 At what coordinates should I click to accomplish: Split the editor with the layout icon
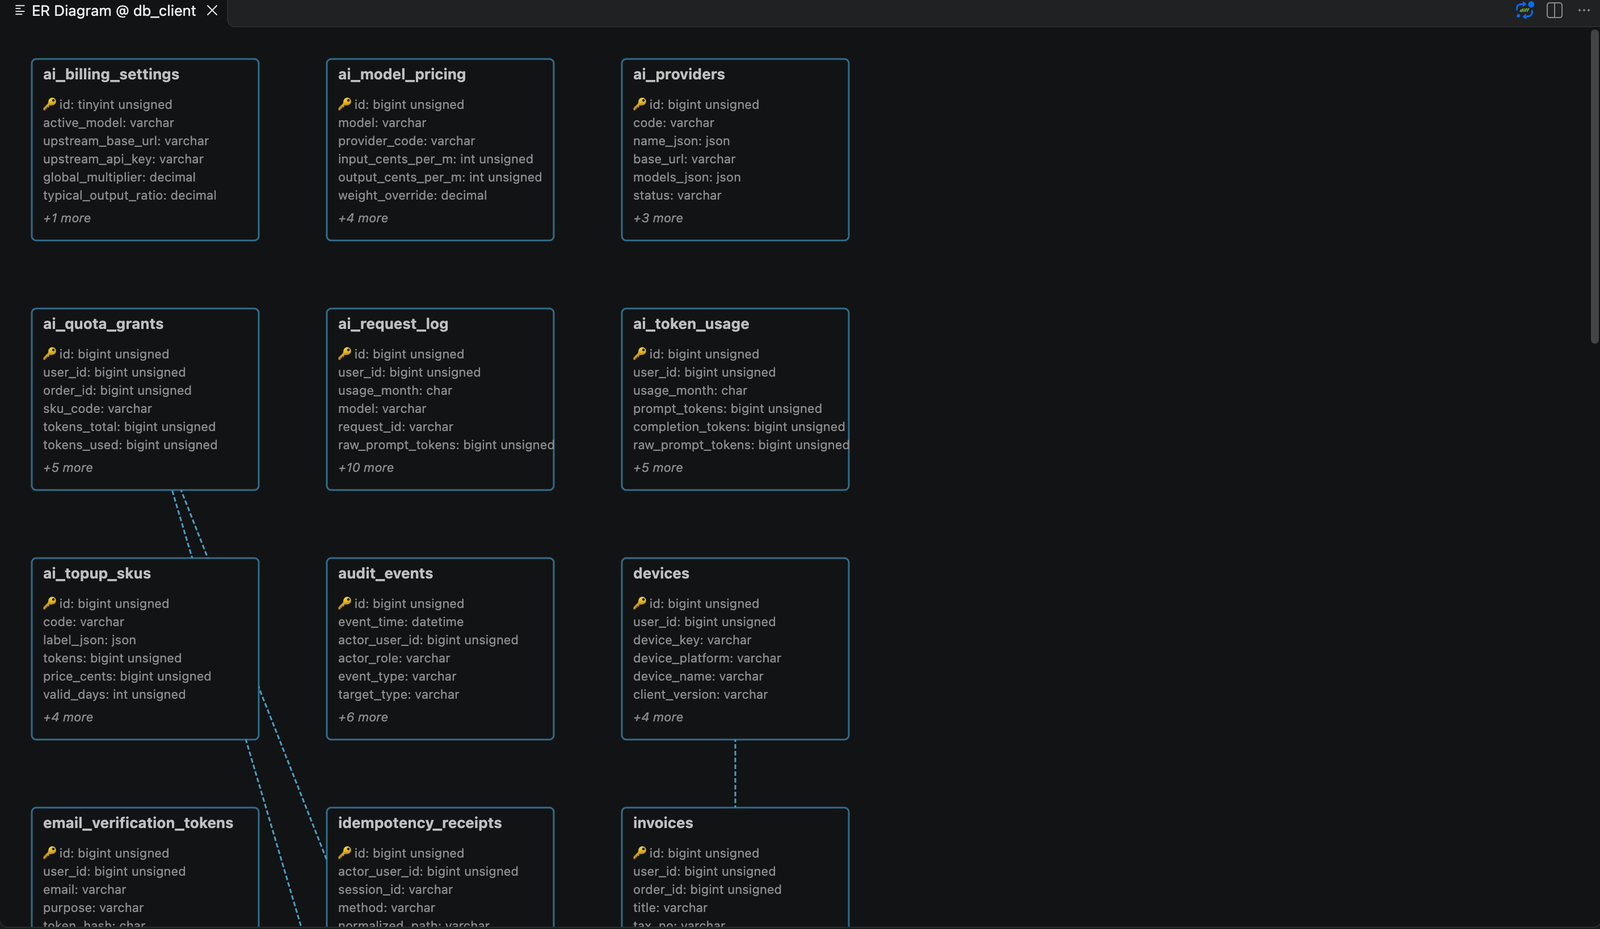1554,10
